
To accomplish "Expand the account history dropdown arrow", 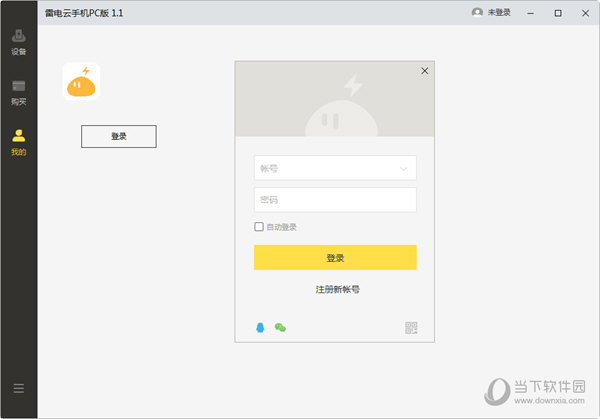I will pos(403,169).
